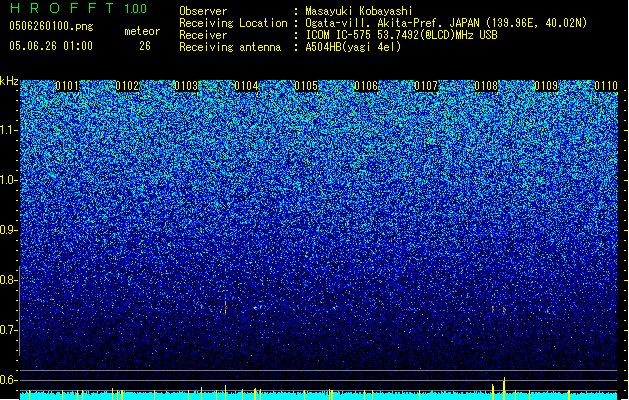Select the file name 0506260100.png
Viewport: 629px width, 400px height.
(x=51, y=26)
